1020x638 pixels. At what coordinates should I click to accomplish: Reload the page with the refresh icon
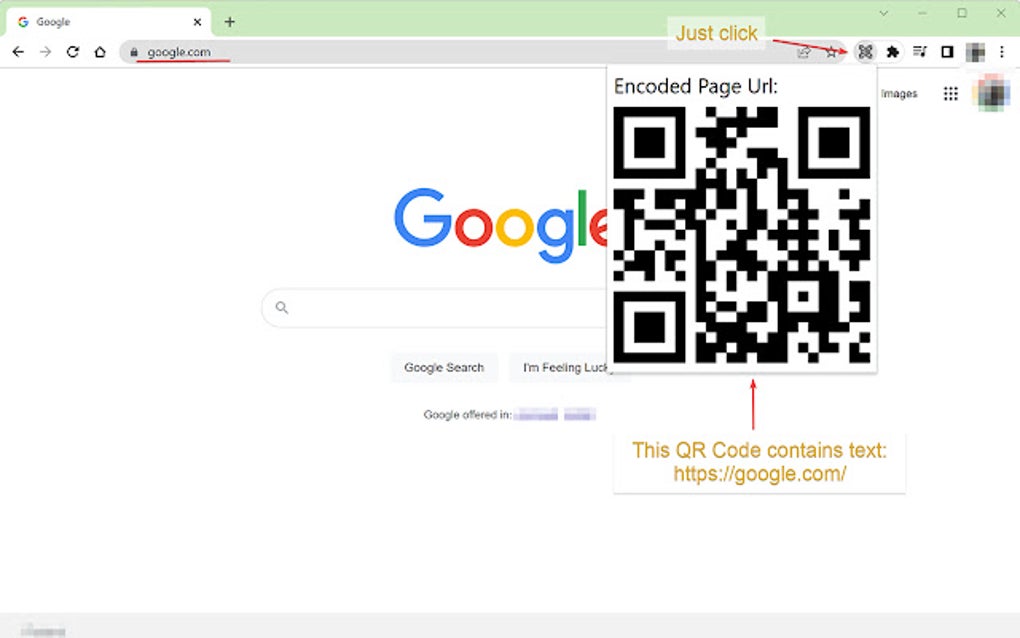72,52
